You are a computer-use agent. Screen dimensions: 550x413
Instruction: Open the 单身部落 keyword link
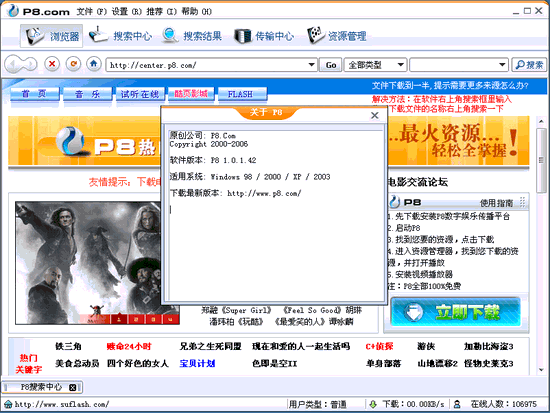tap(383, 363)
